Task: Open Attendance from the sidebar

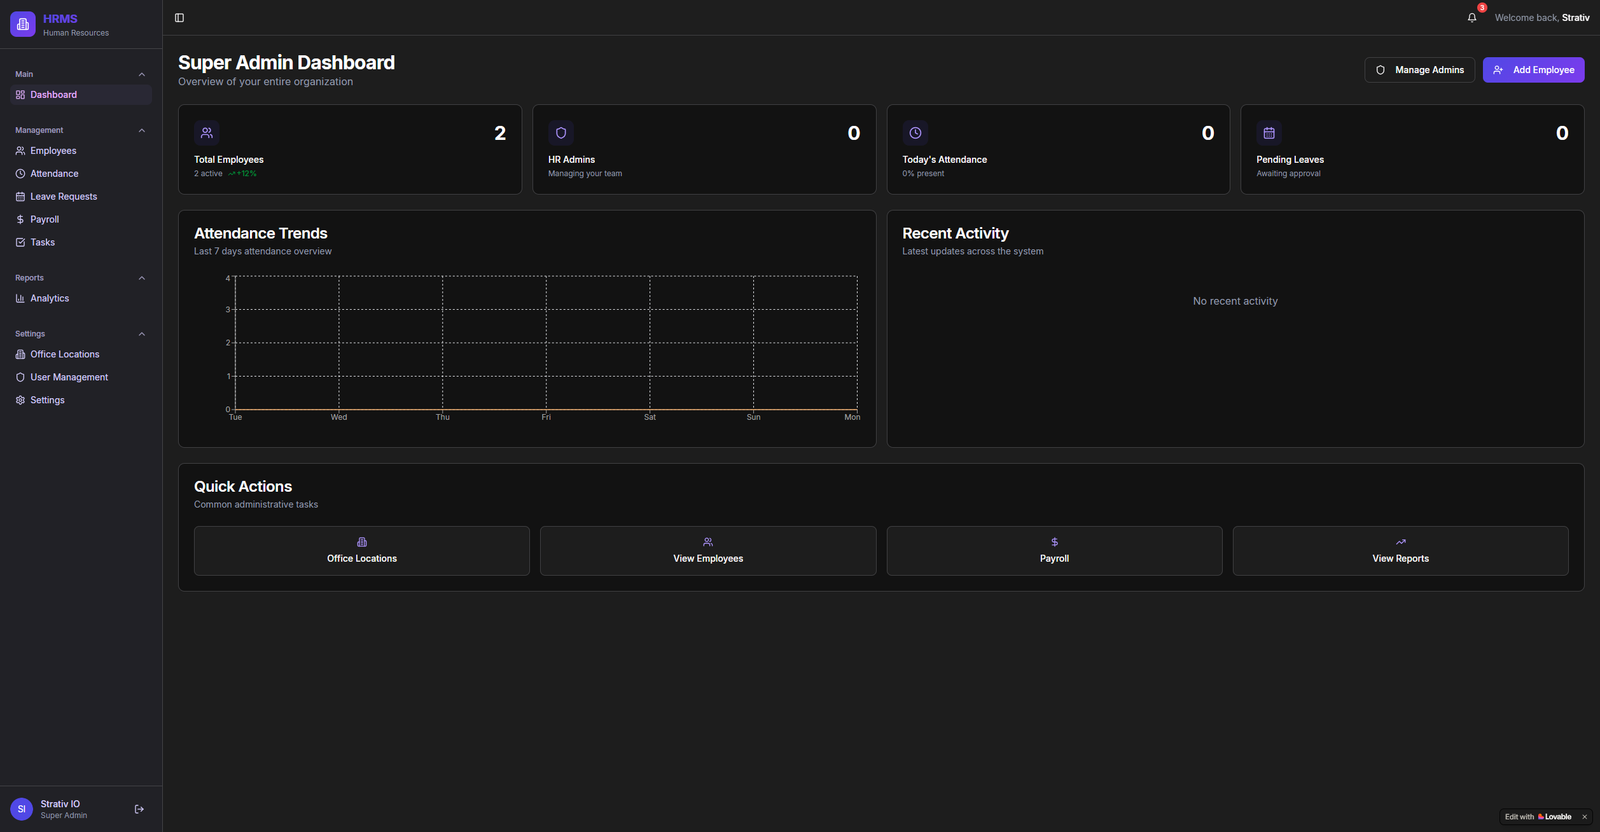Action: click(81, 174)
